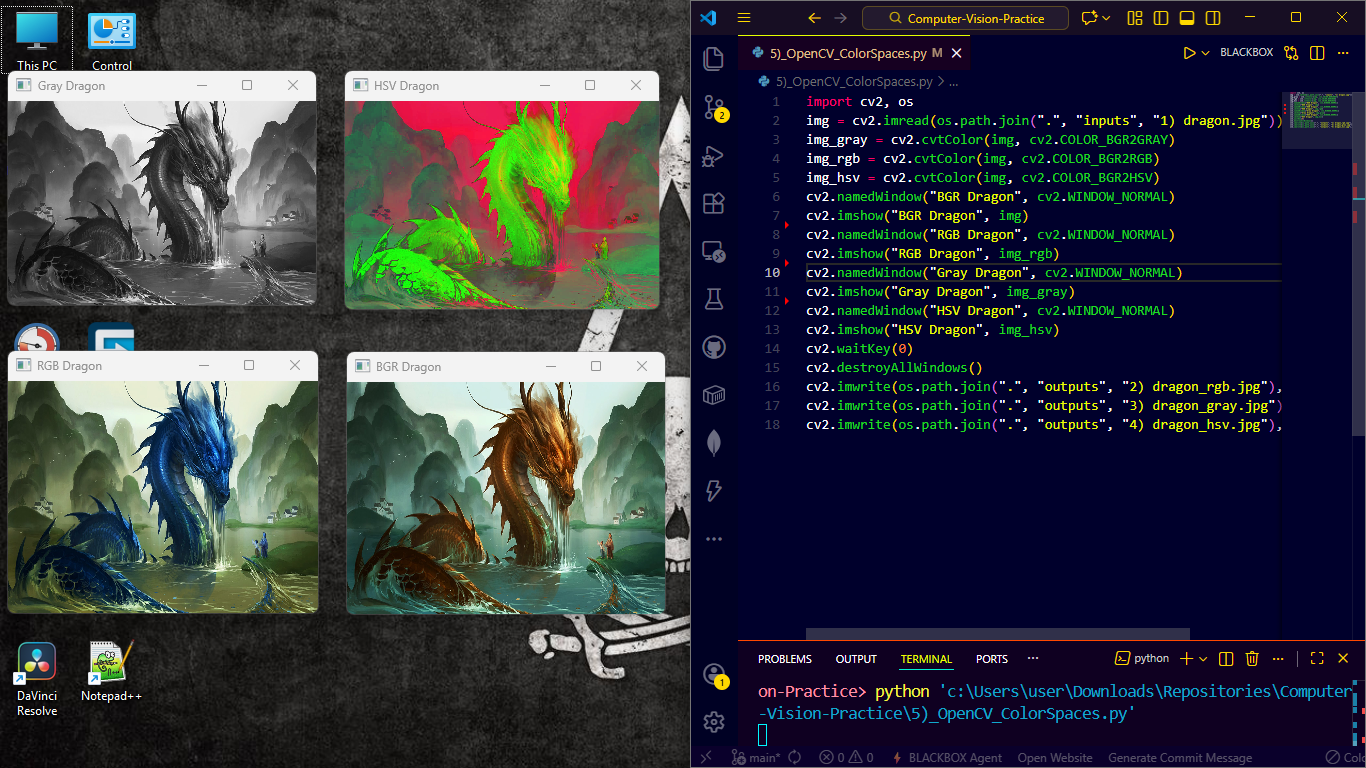The width and height of the screenshot is (1366, 768).
Task: Toggle the bottom panel layout button
Action: 1187,18
